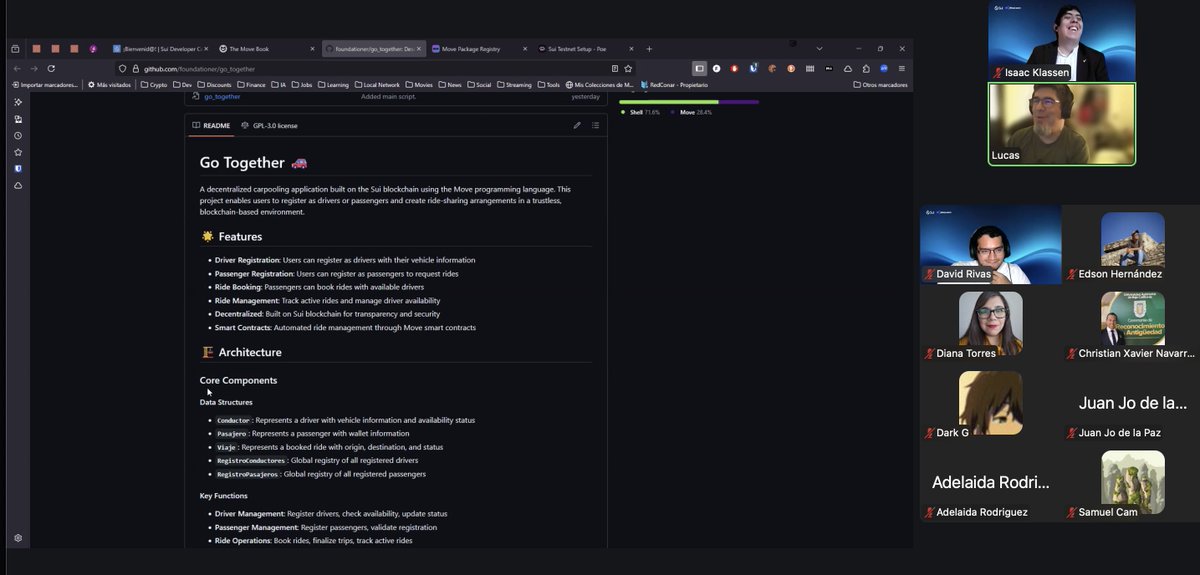Open the extensions puzzle piece menu
1200x575 pixels.
866,68
